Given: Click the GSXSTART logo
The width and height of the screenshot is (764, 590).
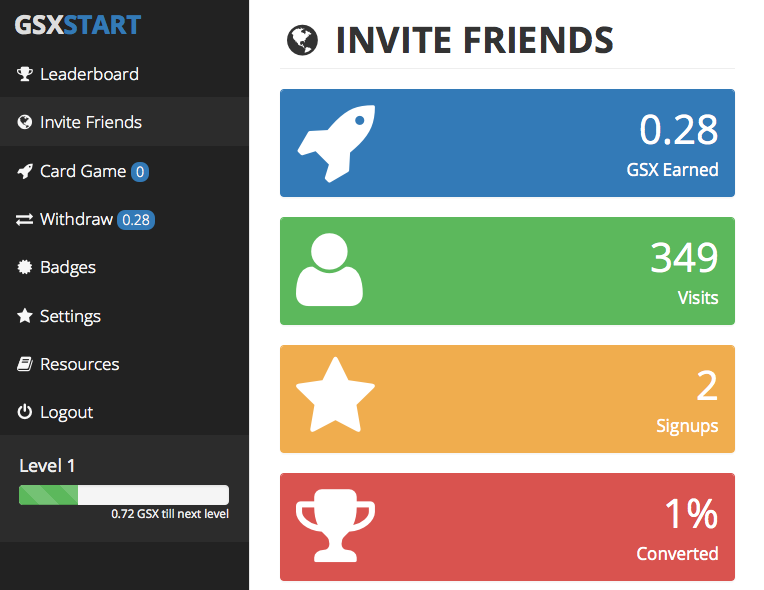Looking at the screenshot, I should coord(78,25).
